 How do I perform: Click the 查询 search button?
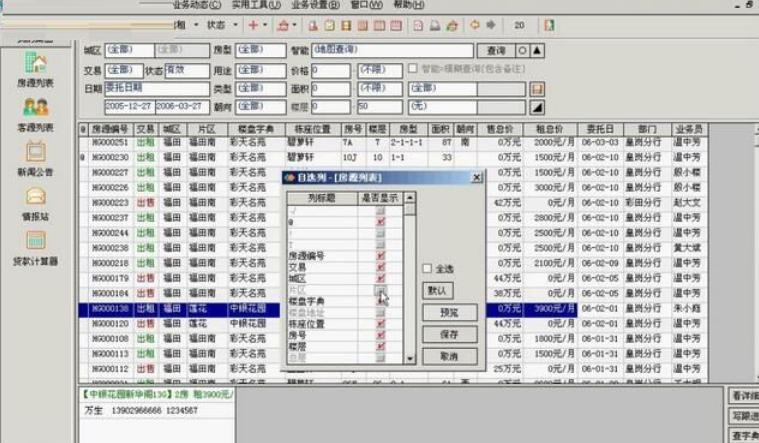[x=495, y=51]
